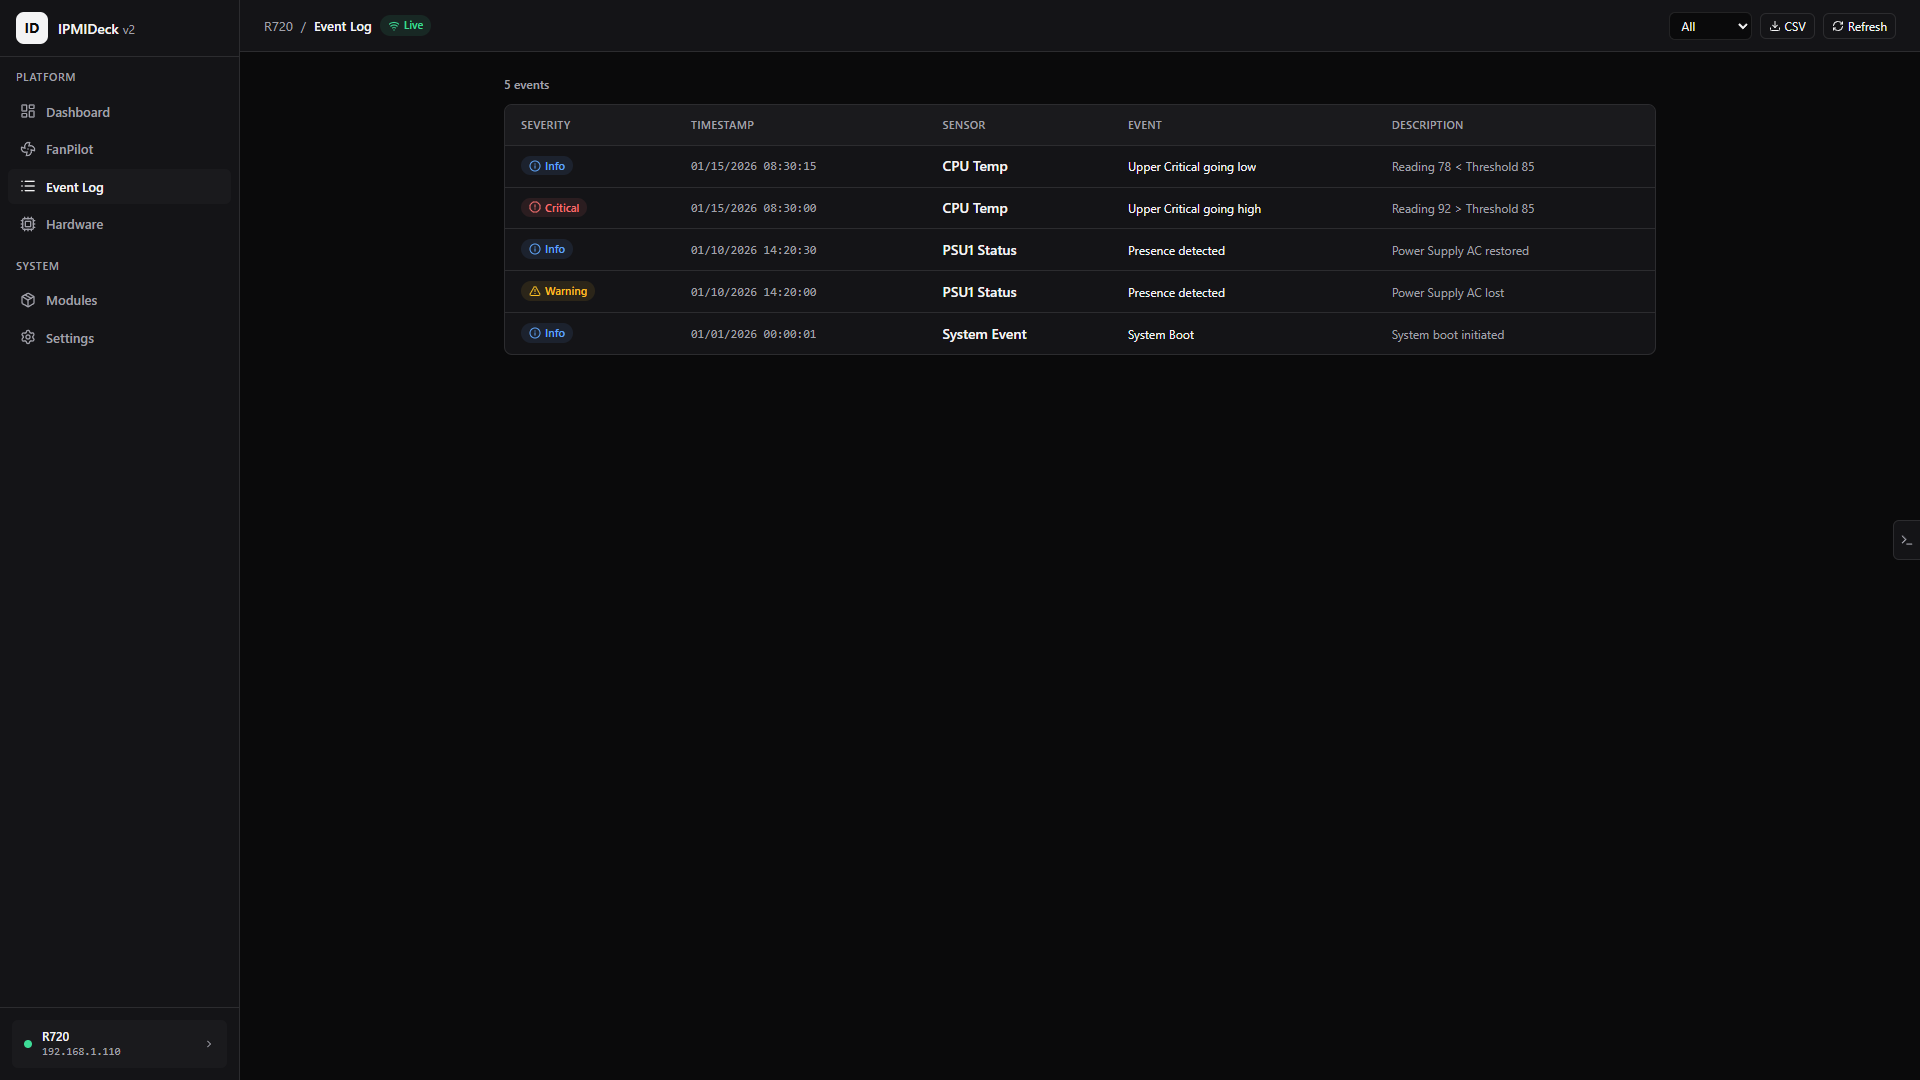Screen dimensions: 1920x1080
Task: Go to the FanPilot page
Action: [x=119, y=149]
